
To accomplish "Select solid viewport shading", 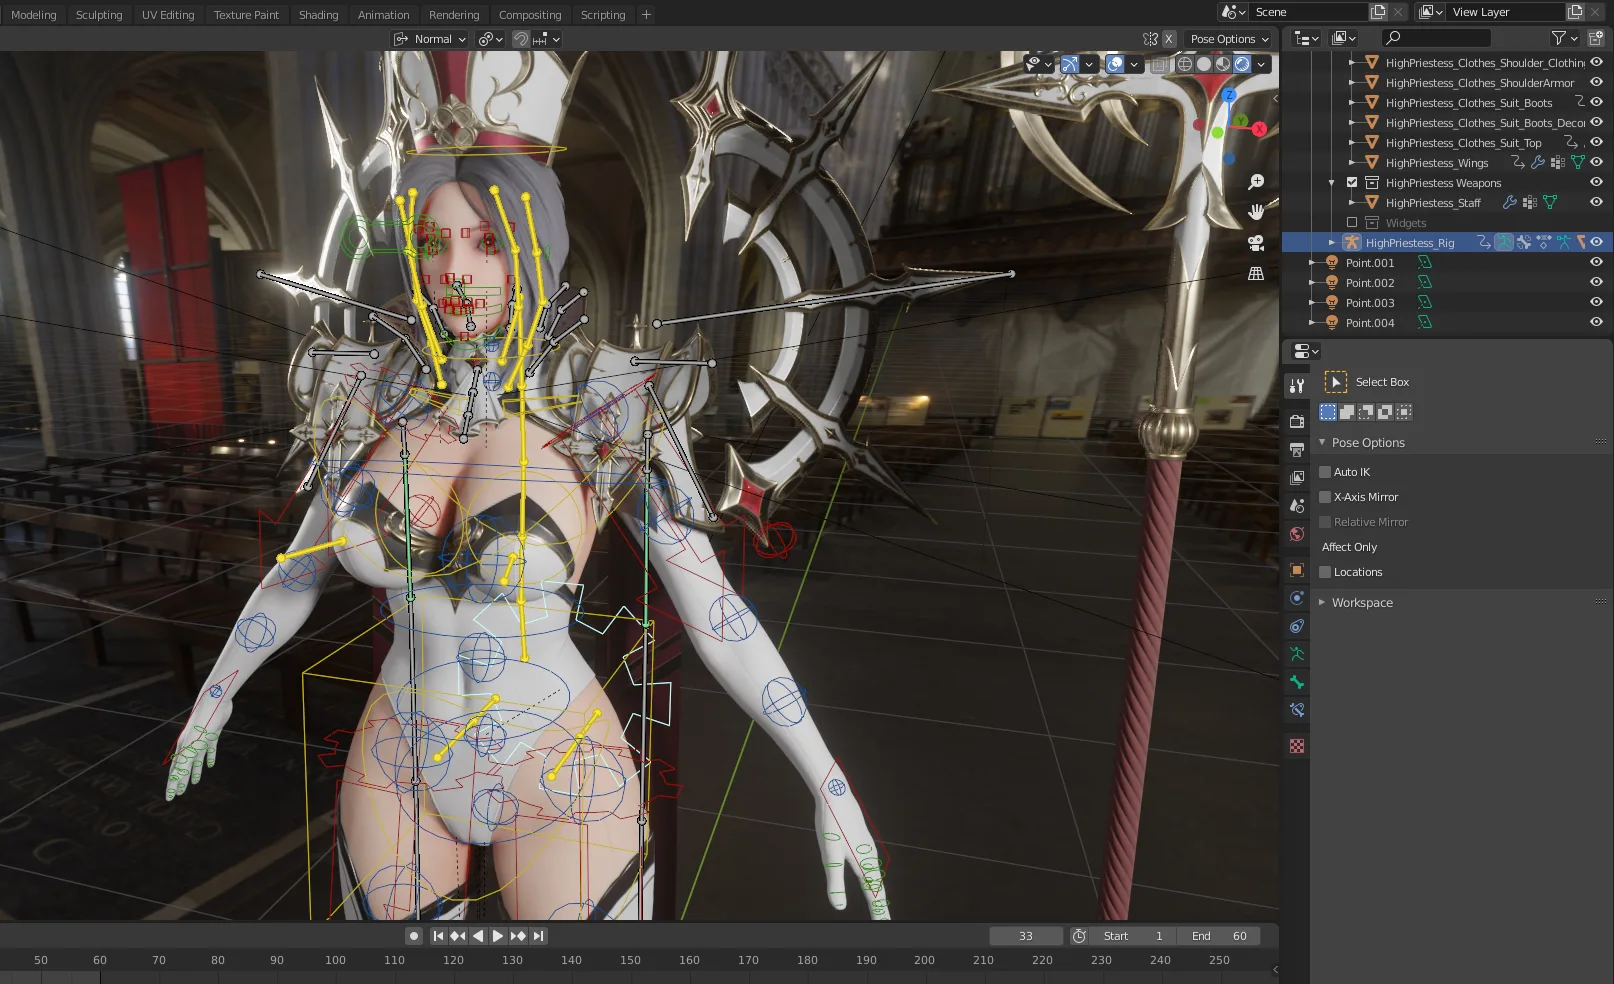I will [1204, 64].
